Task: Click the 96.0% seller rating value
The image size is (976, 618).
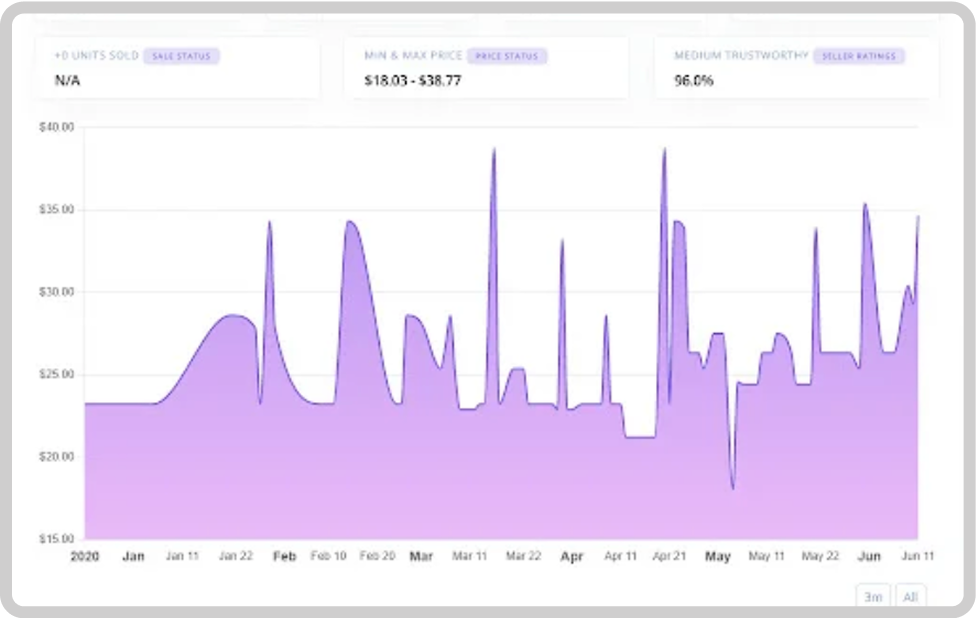Action: pyautogui.click(x=693, y=81)
